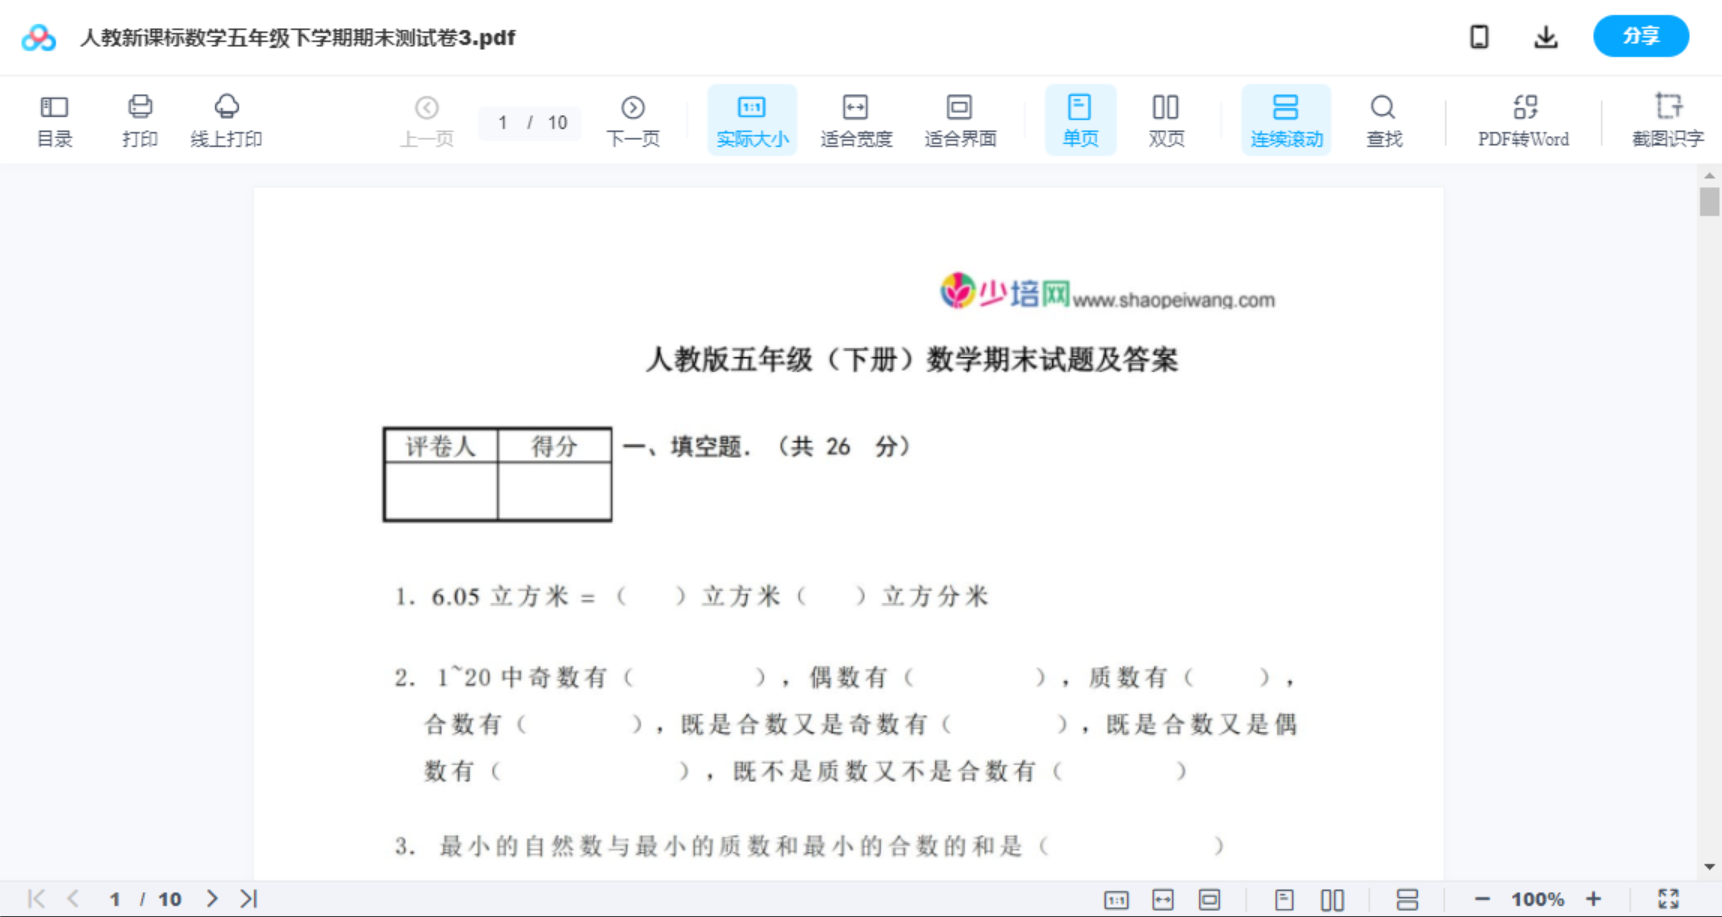Click the download icon in the header

click(1545, 36)
